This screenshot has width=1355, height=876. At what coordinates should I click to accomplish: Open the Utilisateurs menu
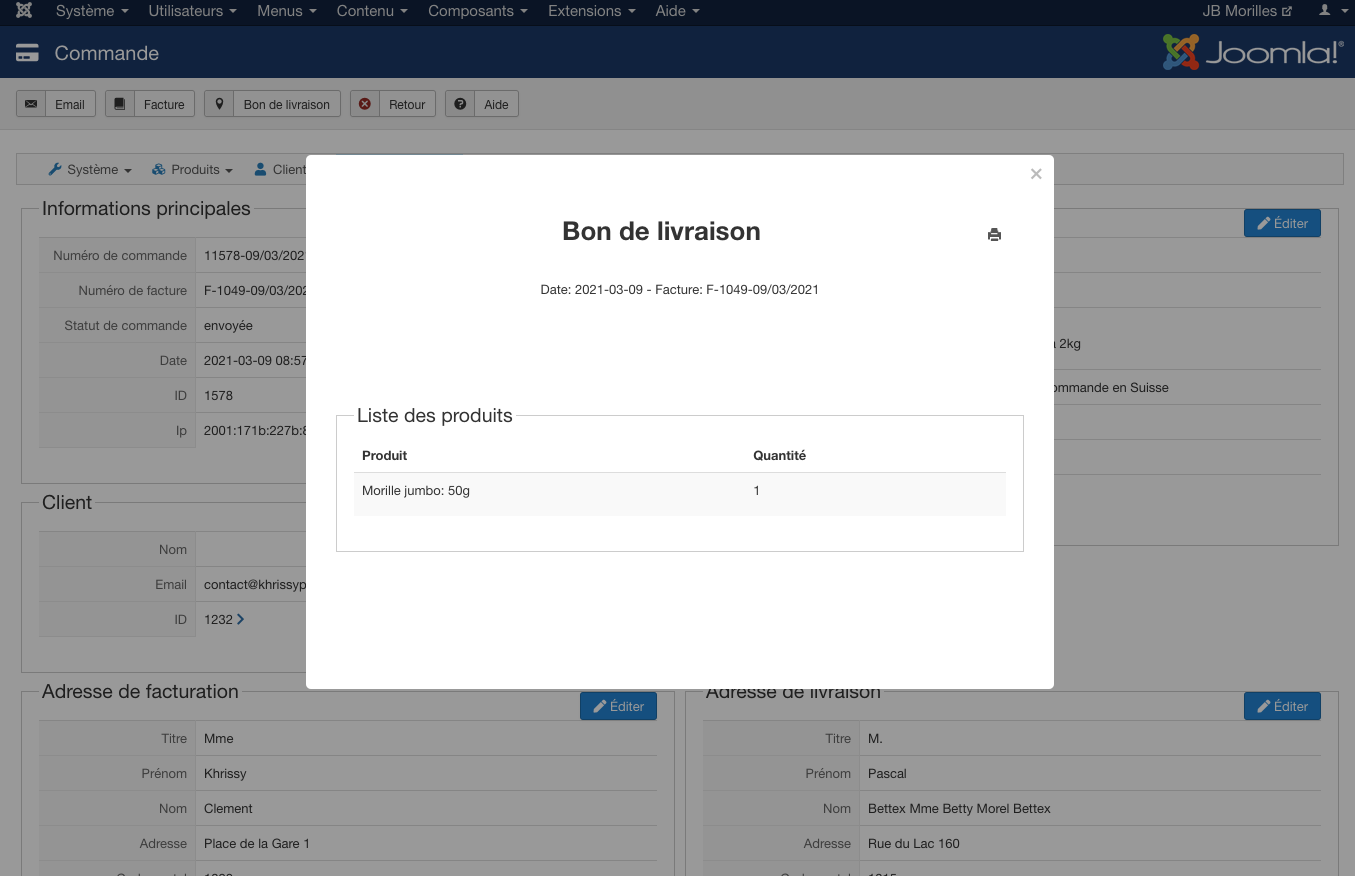pyautogui.click(x=192, y=11)
